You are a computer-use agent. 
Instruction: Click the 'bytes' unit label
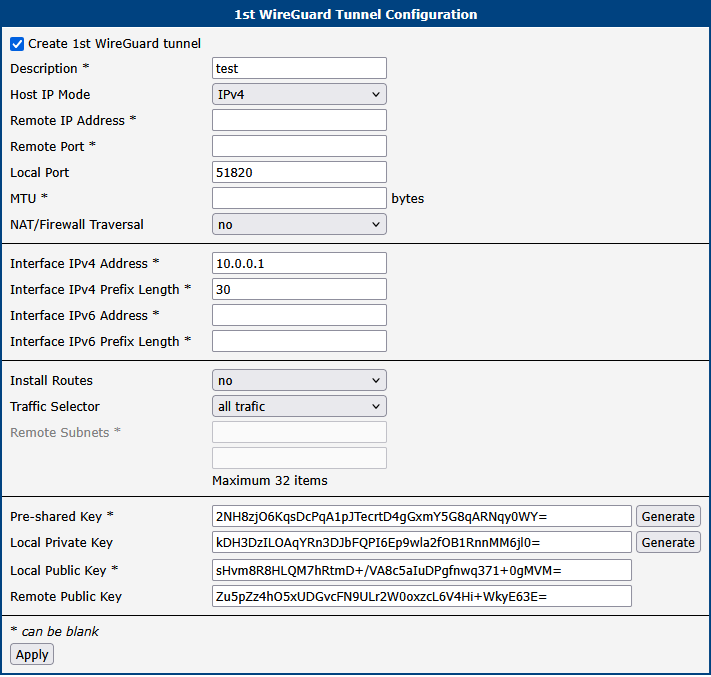point(408,199)
